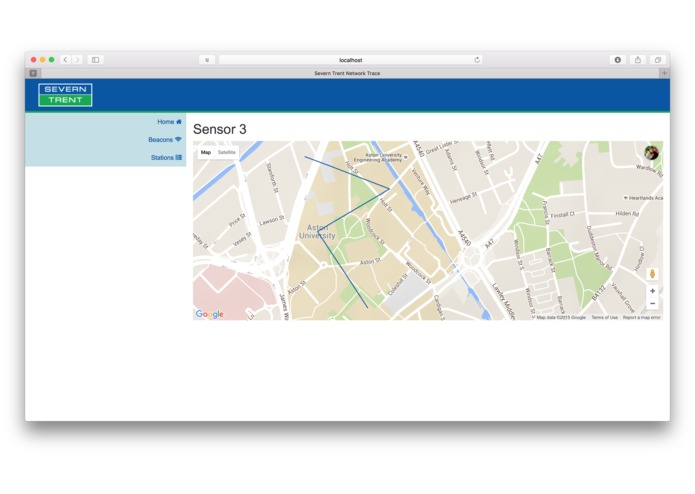This screenshot has height=494, width=695.
Task: Click the Beacons wifi icon
Action: 178,139
